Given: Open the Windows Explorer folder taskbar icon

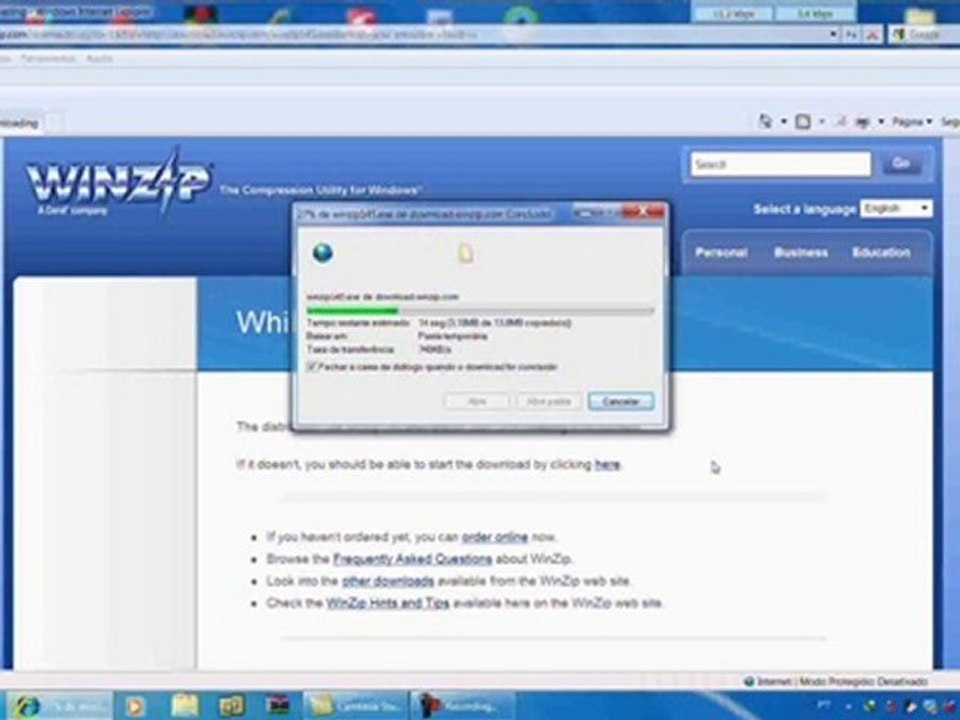Looking at the screenshot, I should click(x=184, y=706).
